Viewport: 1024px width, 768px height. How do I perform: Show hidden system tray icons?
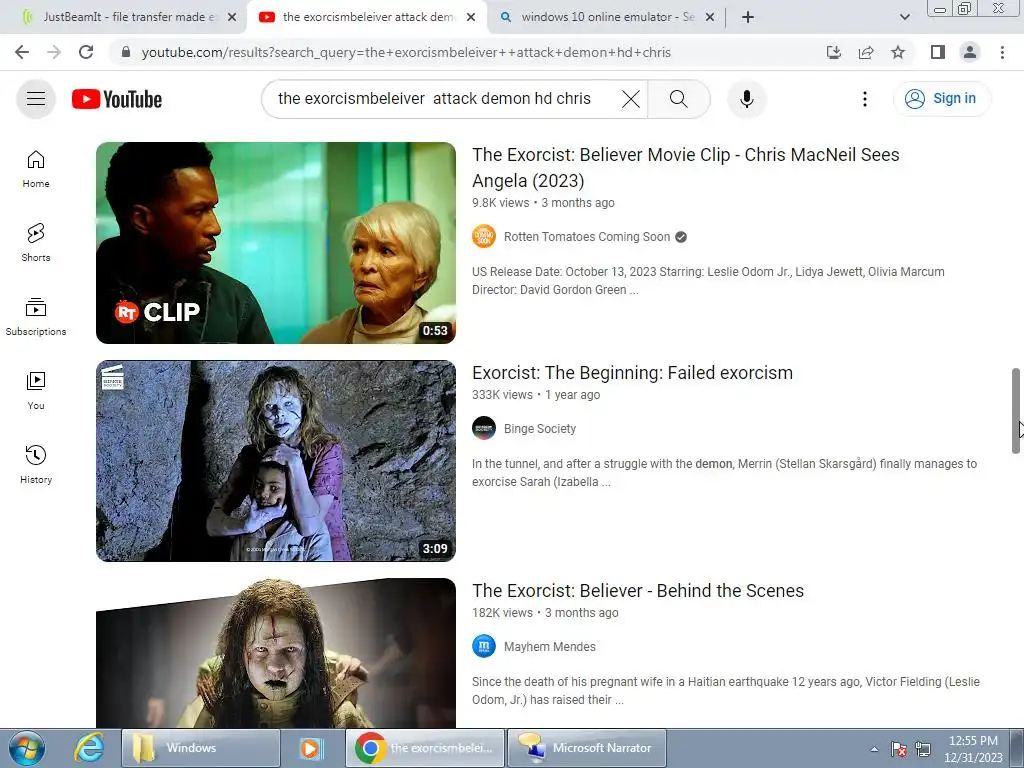click(874, 750)
